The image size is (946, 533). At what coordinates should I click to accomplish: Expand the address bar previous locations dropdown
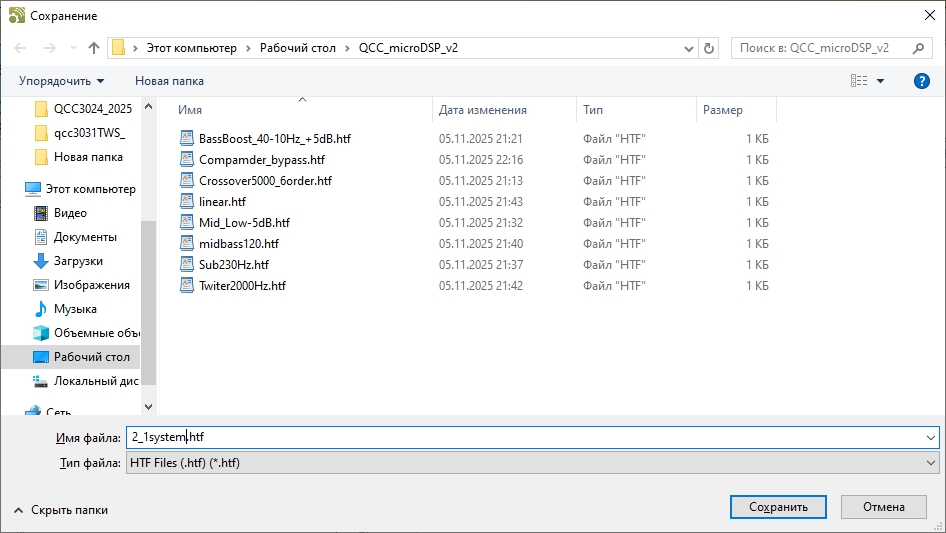pos(689,48)
